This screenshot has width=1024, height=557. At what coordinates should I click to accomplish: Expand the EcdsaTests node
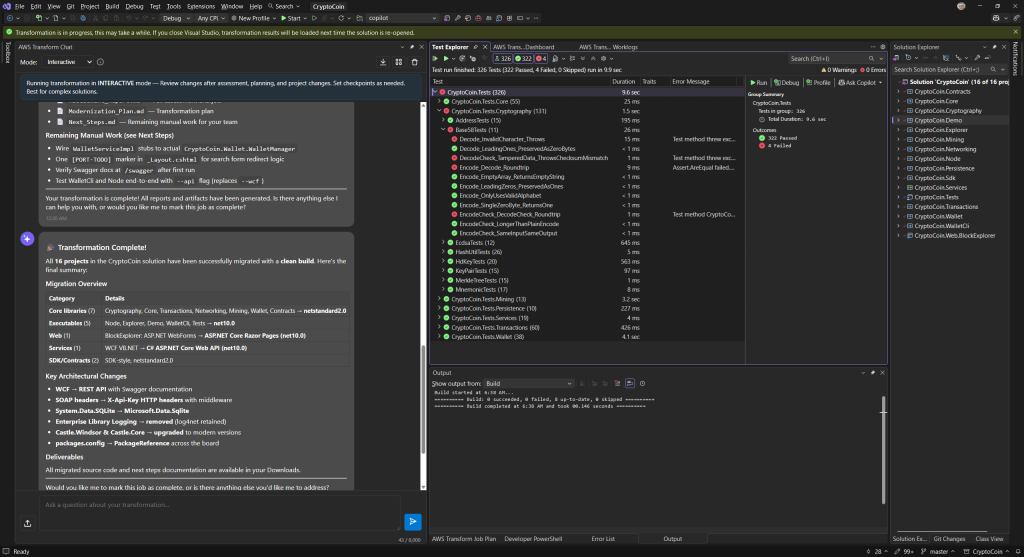[443, 242]
